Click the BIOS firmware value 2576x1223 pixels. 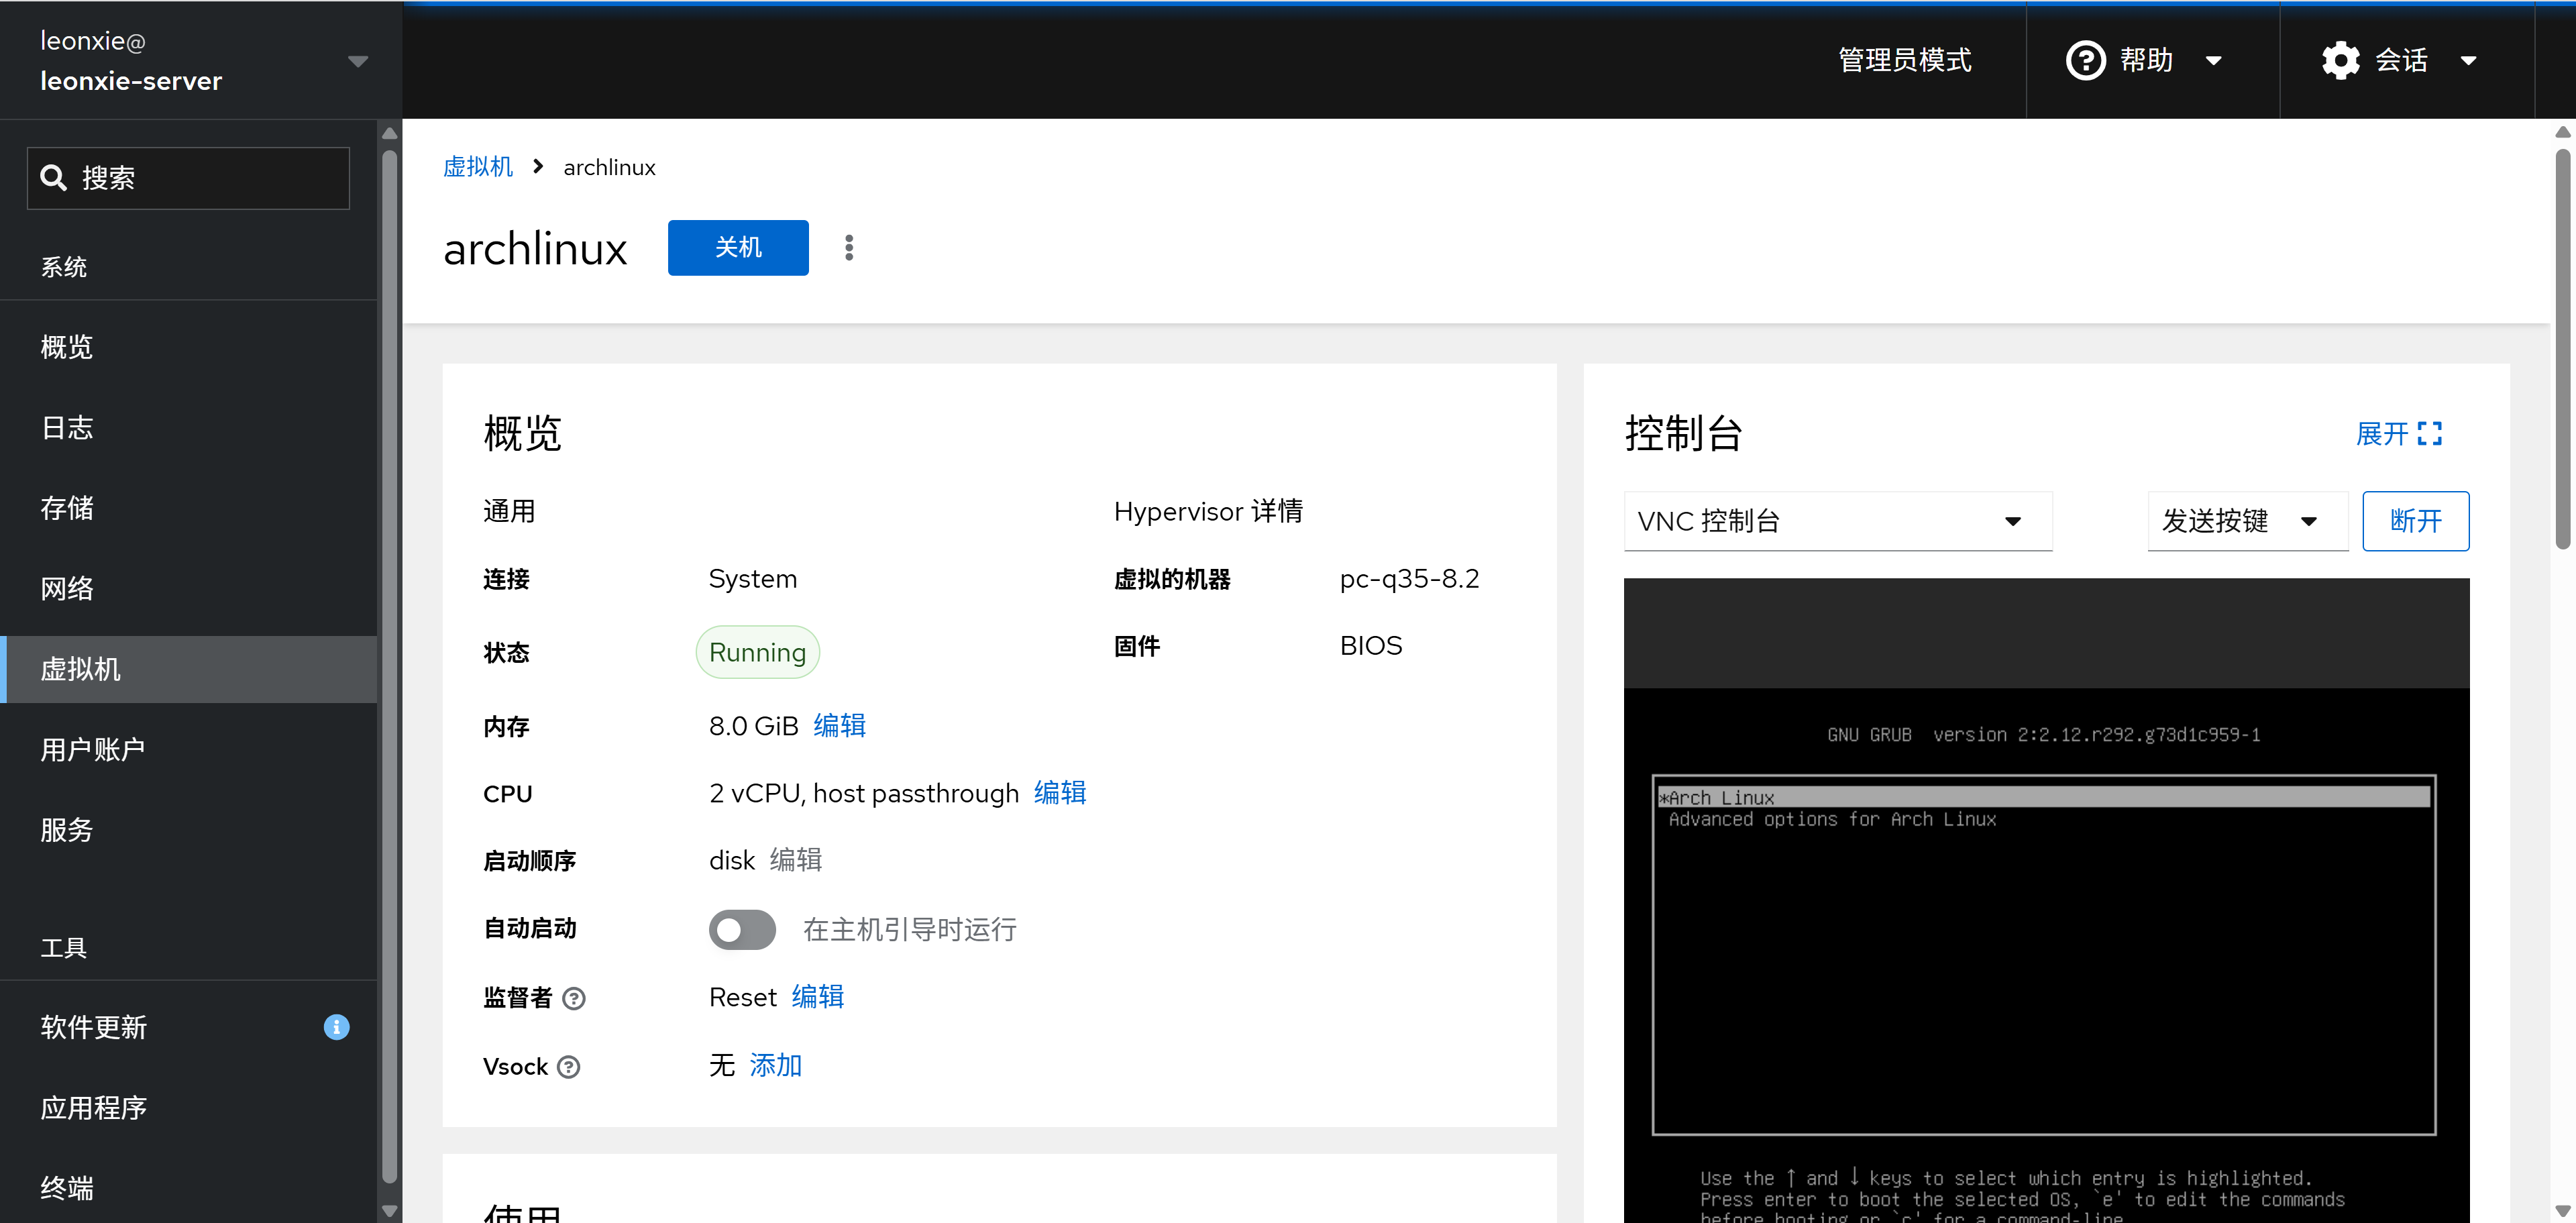pos(1371,646)
